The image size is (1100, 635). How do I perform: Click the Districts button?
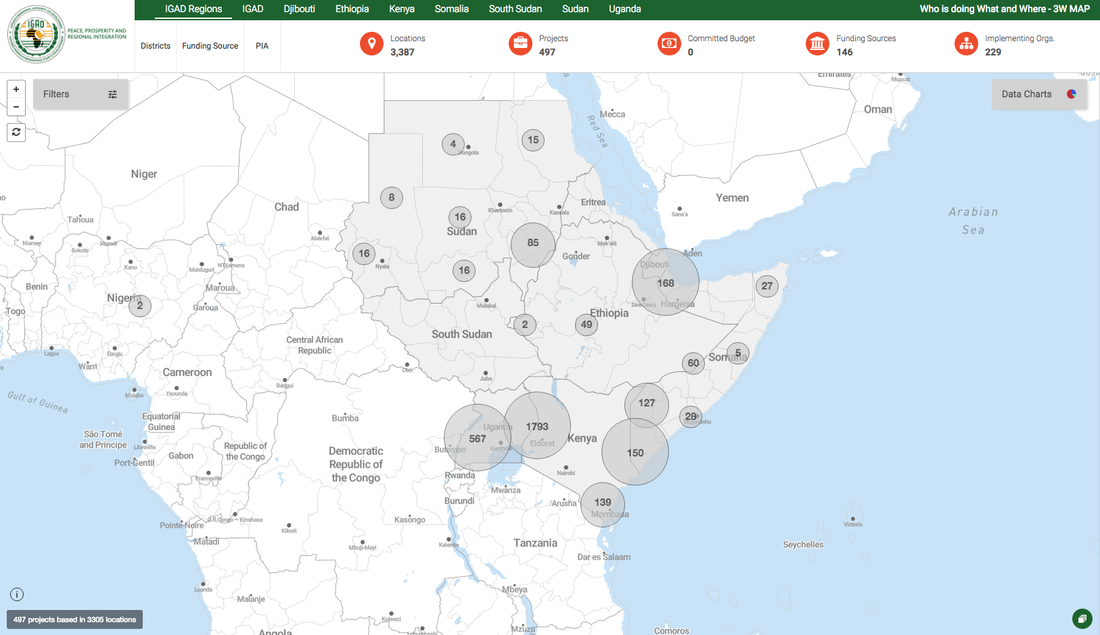point(155,46)
